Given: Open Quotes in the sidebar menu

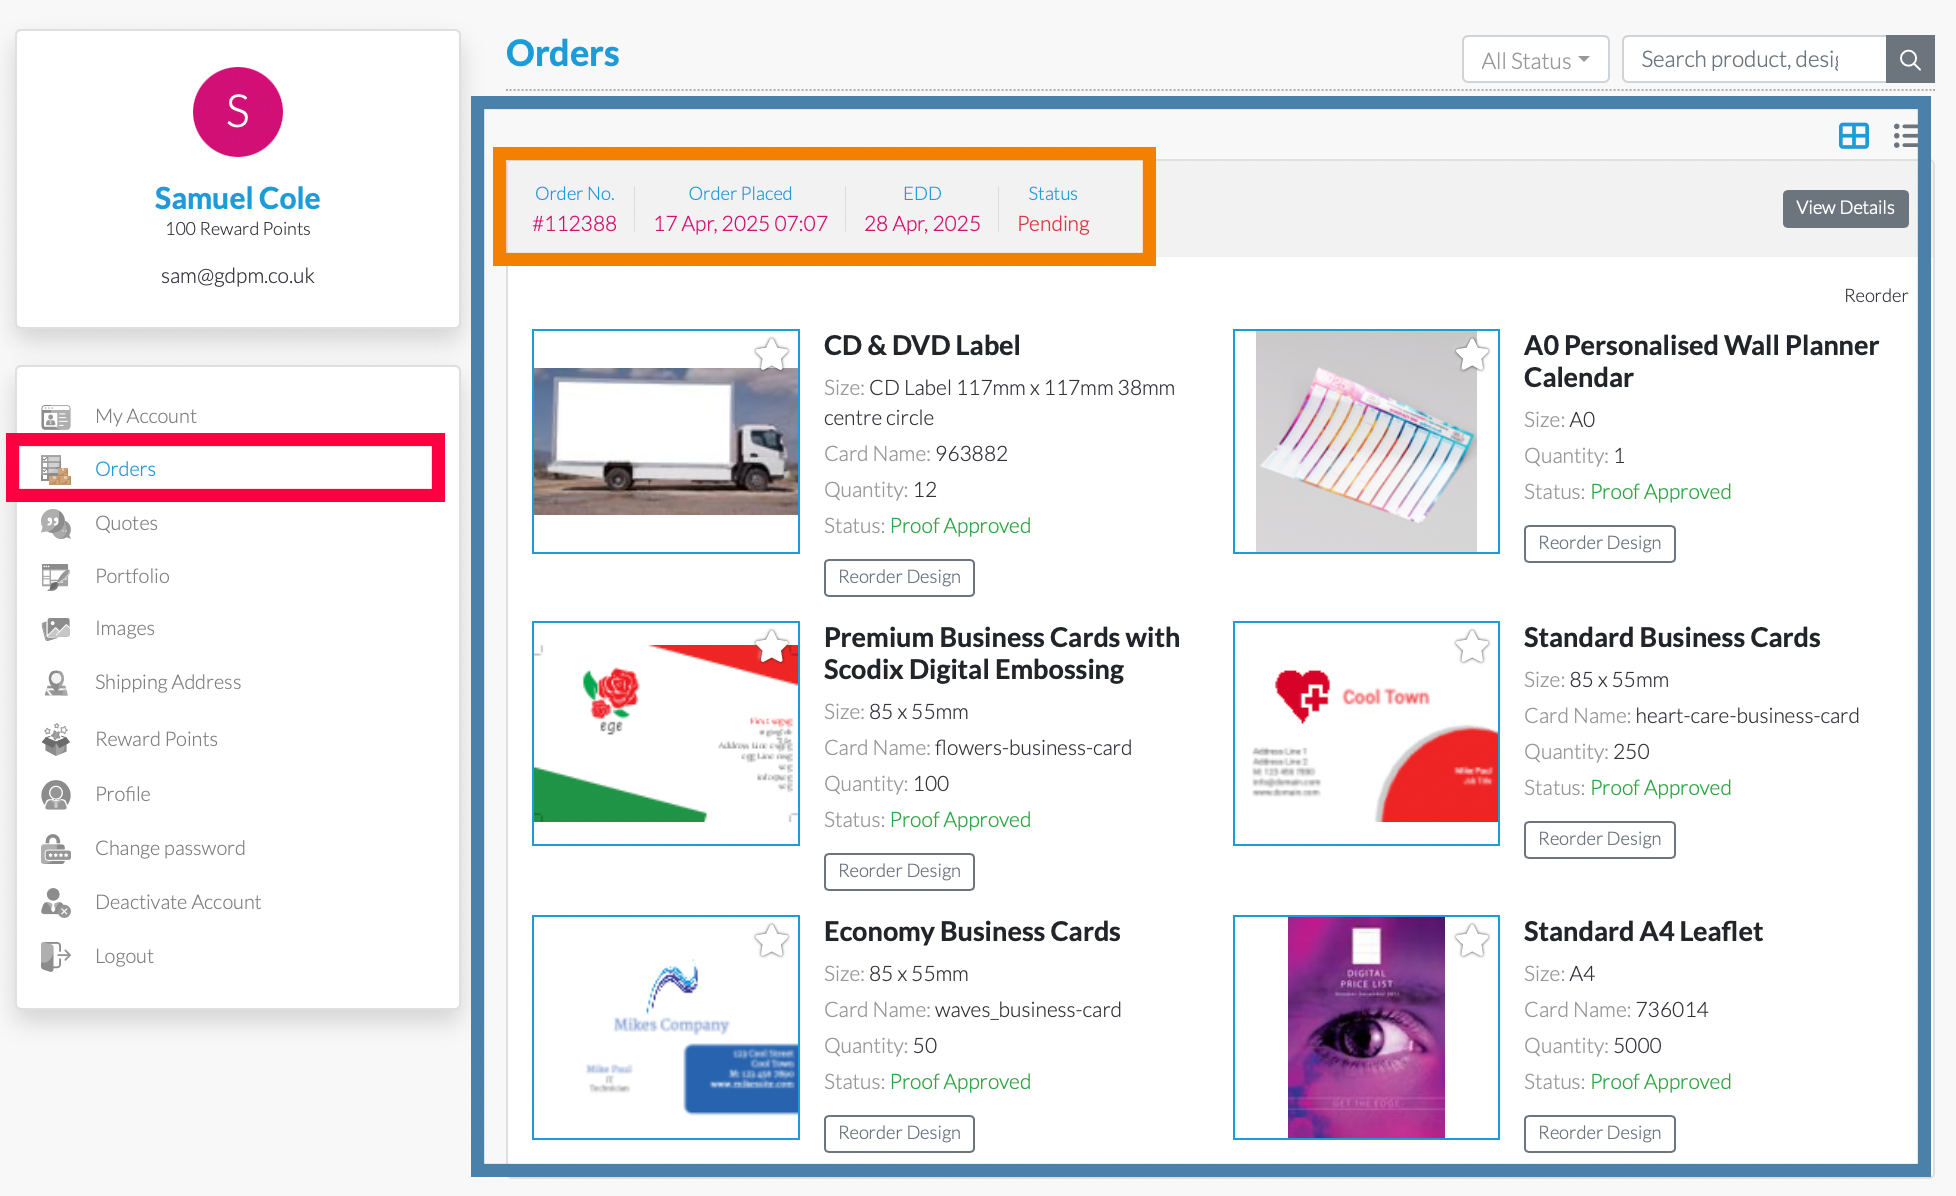Looking at the screenshot, I should pyautogui.click(x=126, y=523).
